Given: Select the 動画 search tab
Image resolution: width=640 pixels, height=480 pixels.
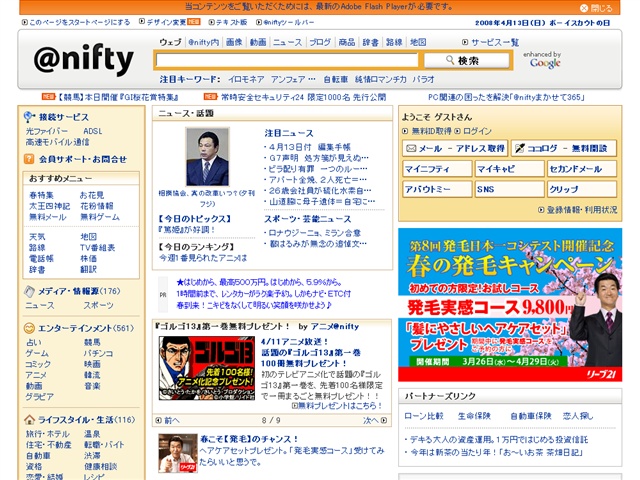Looking at the screenshot, I should [x=258, y=42].
